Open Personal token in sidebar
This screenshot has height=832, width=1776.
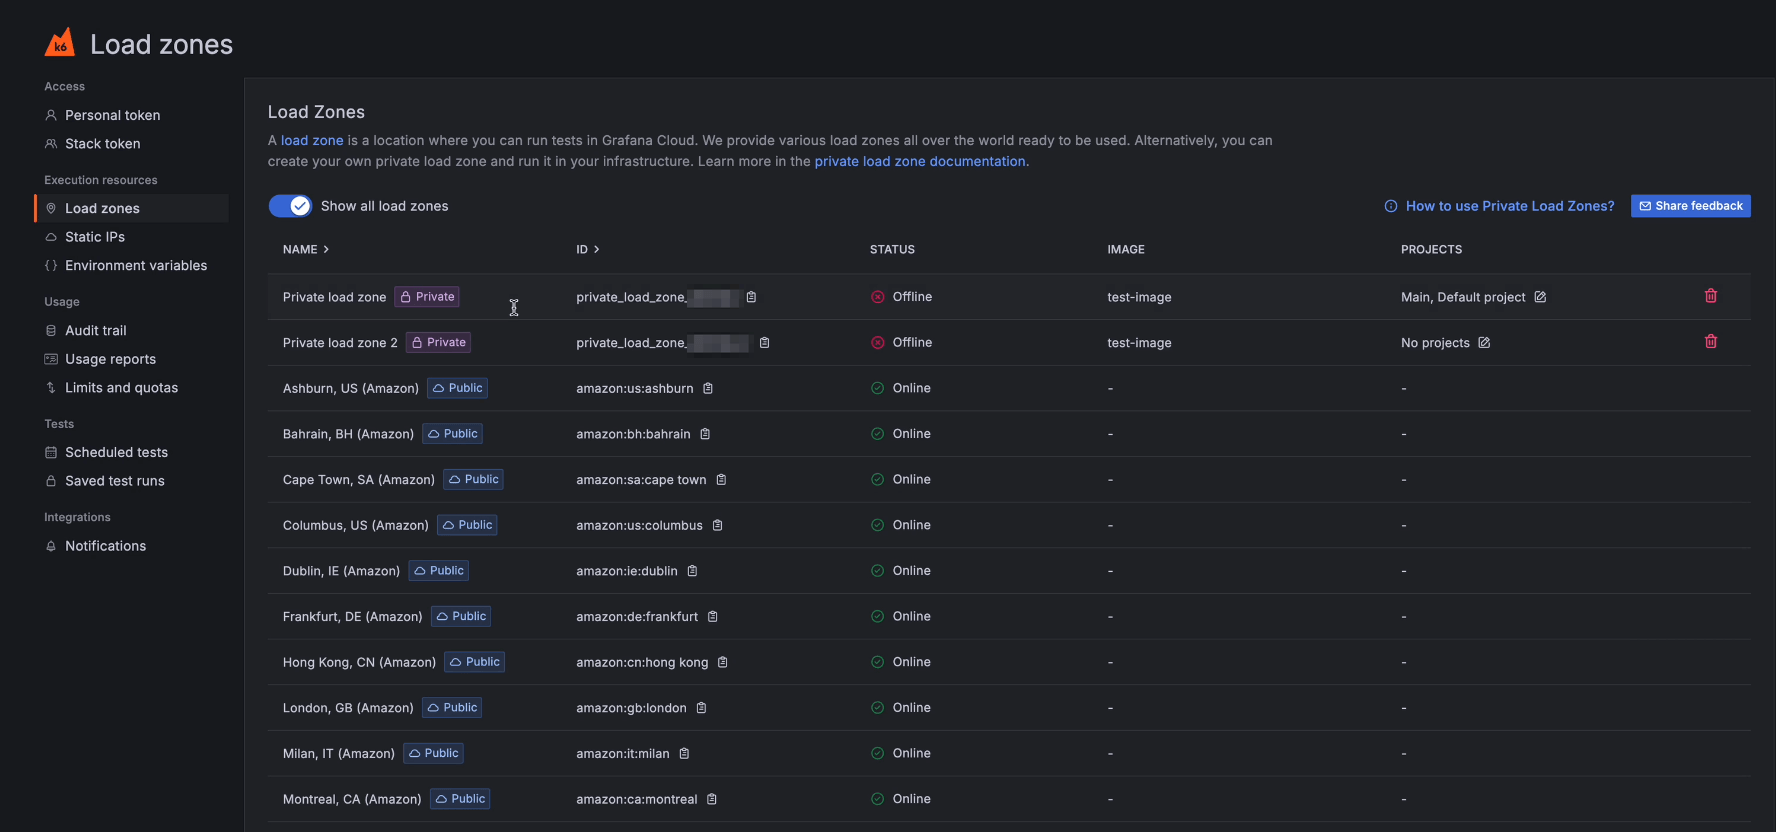pyautogui.click(x=112, y=115)
